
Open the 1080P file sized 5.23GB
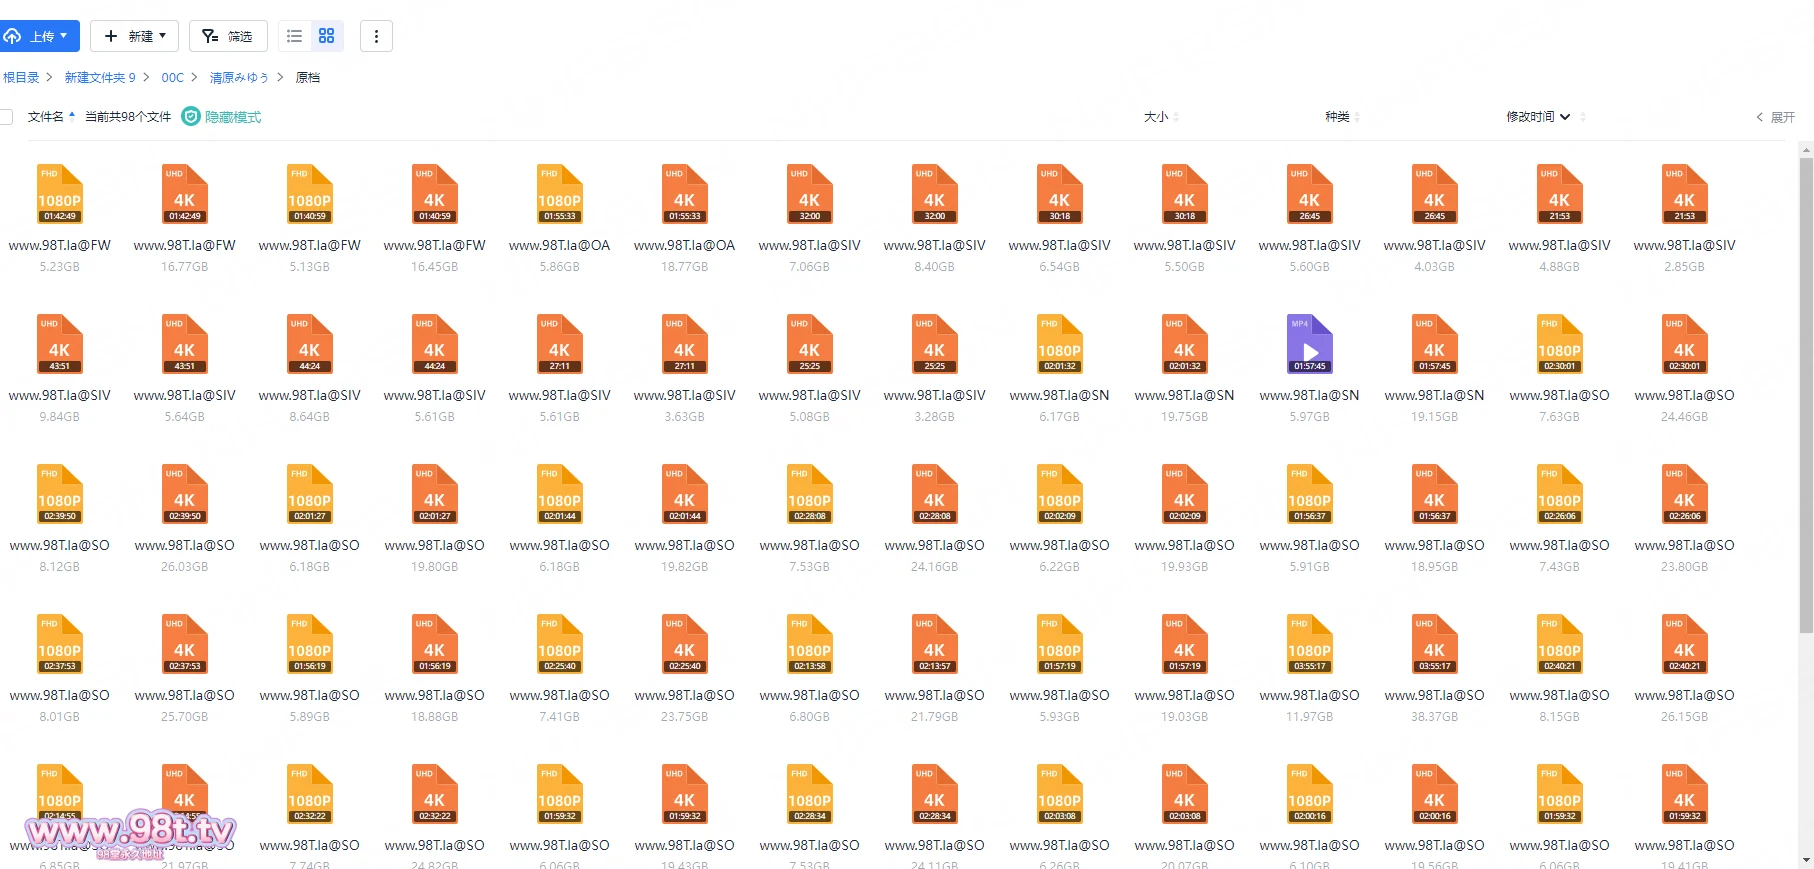tap(59, 194)
